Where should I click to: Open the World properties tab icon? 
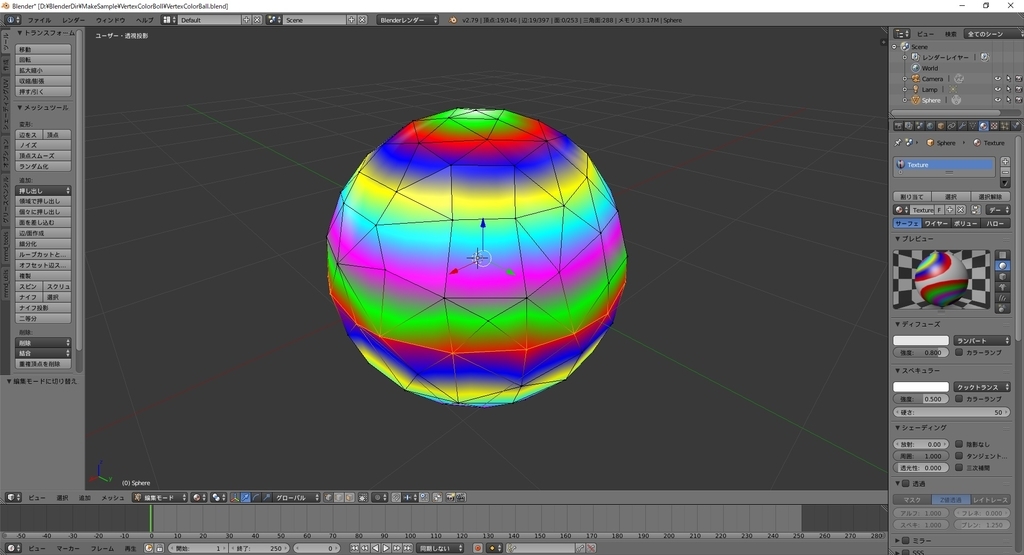[930, 125]
